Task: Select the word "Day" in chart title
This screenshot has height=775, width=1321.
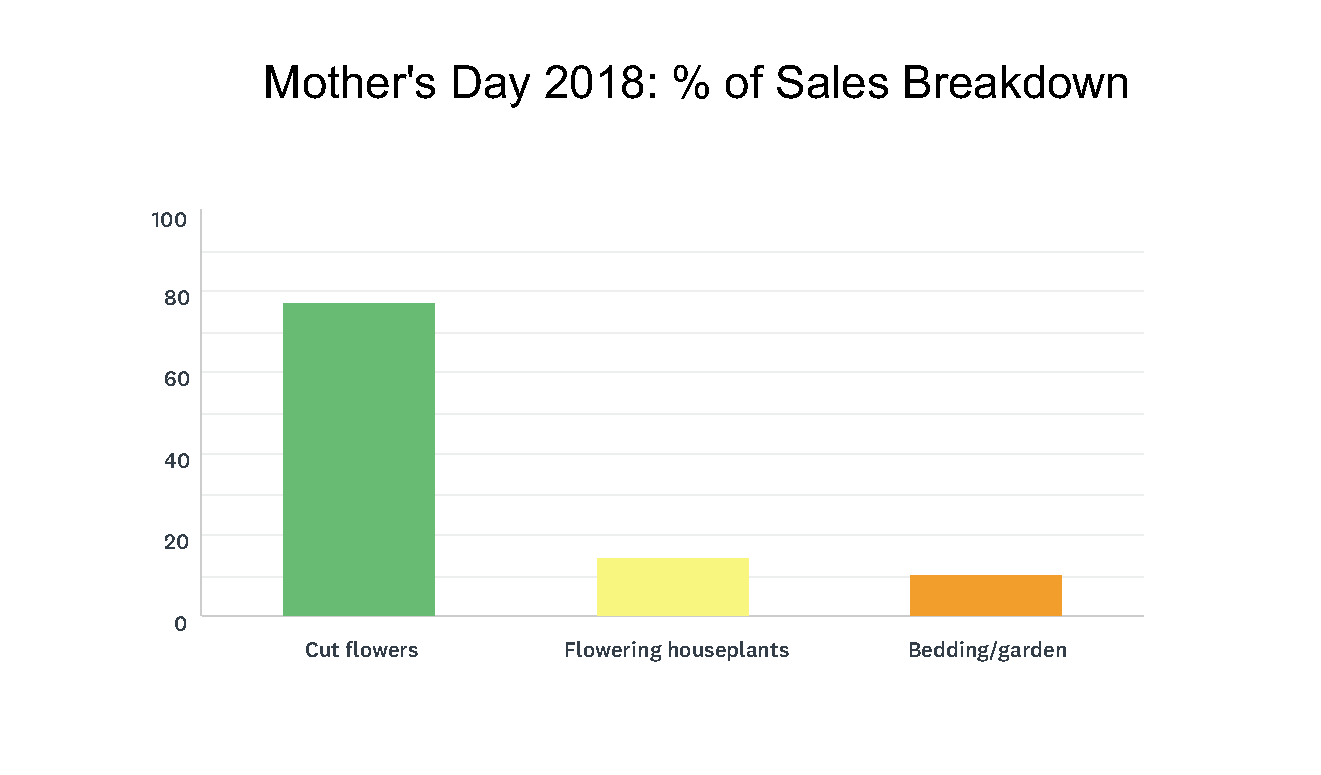Action: 490,82
